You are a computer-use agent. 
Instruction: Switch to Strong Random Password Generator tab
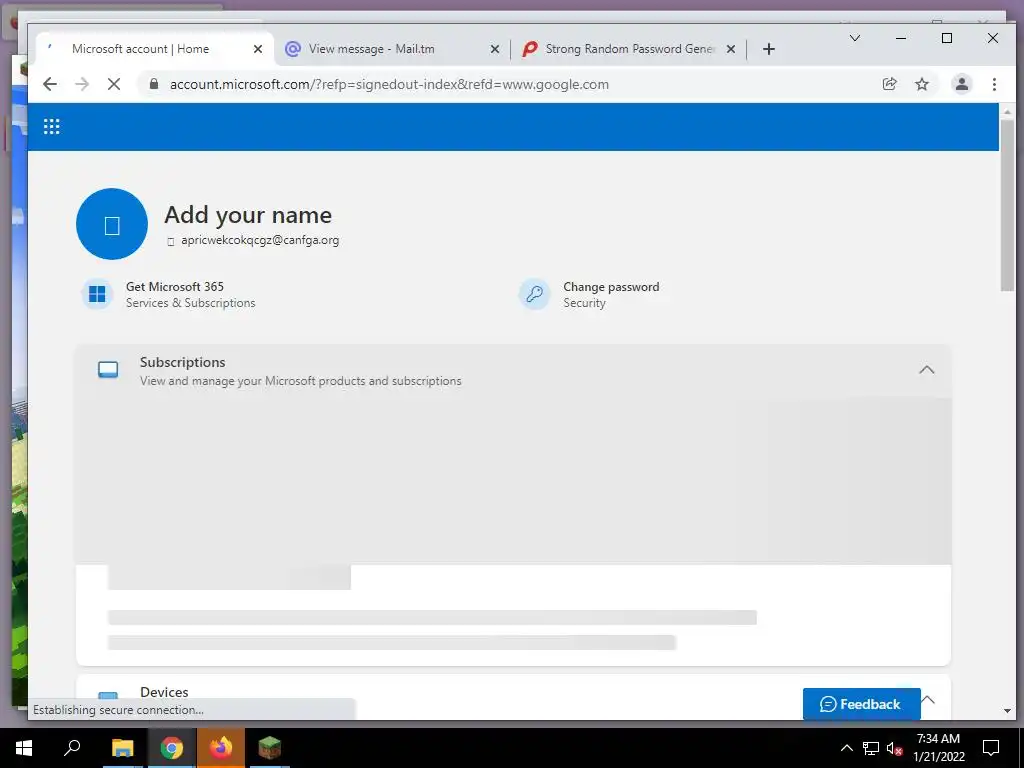[x=630, y=49]
